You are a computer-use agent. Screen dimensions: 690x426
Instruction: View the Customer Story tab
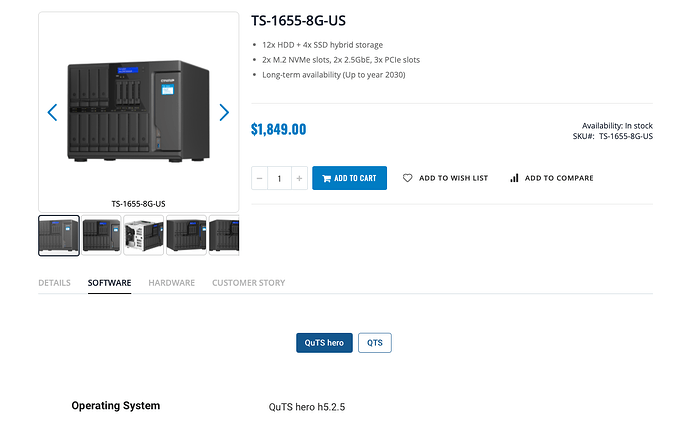pos(248,283)
